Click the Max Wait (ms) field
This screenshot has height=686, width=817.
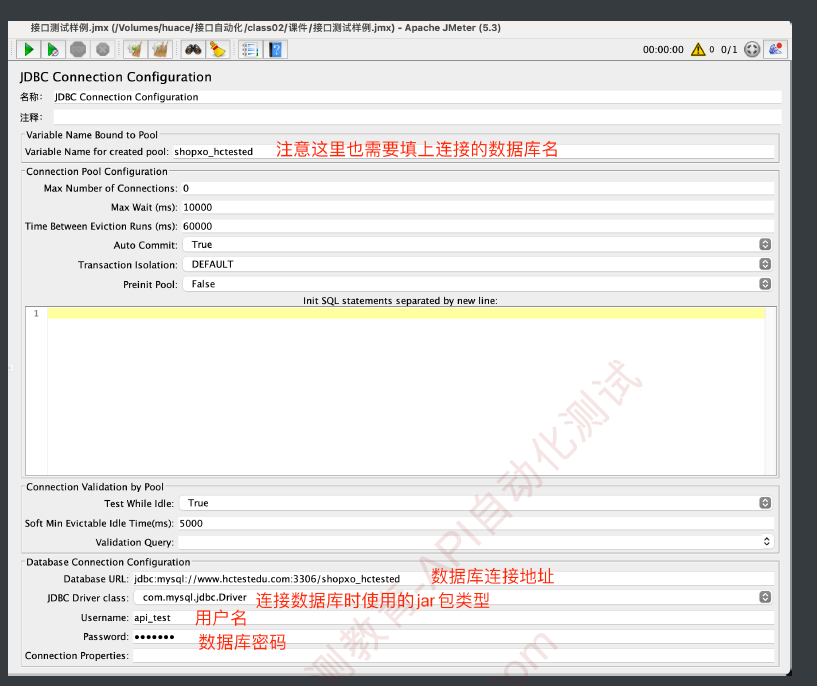(477, 207)
